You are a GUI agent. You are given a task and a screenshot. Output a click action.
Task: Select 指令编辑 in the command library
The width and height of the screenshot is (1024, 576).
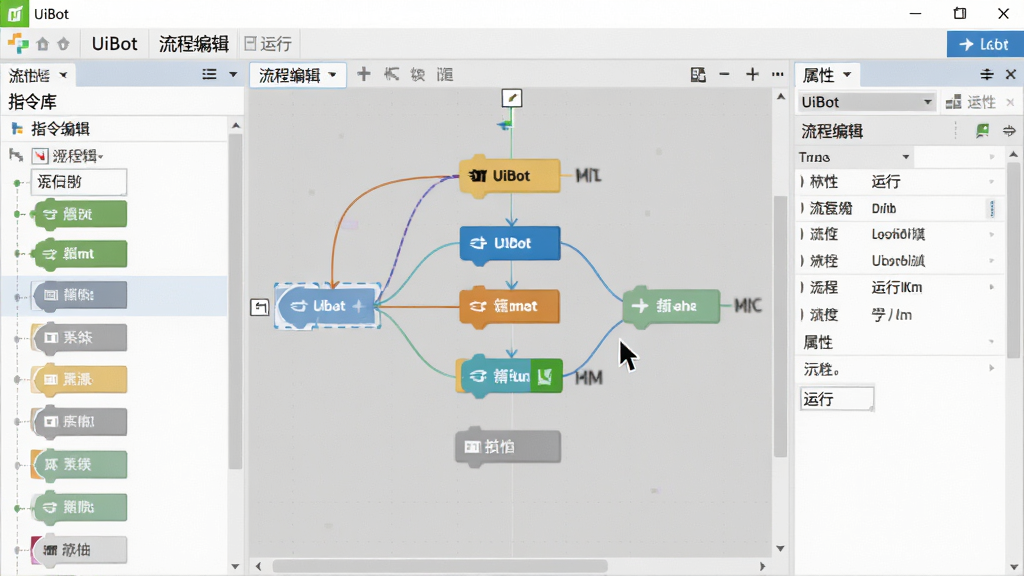60,129
